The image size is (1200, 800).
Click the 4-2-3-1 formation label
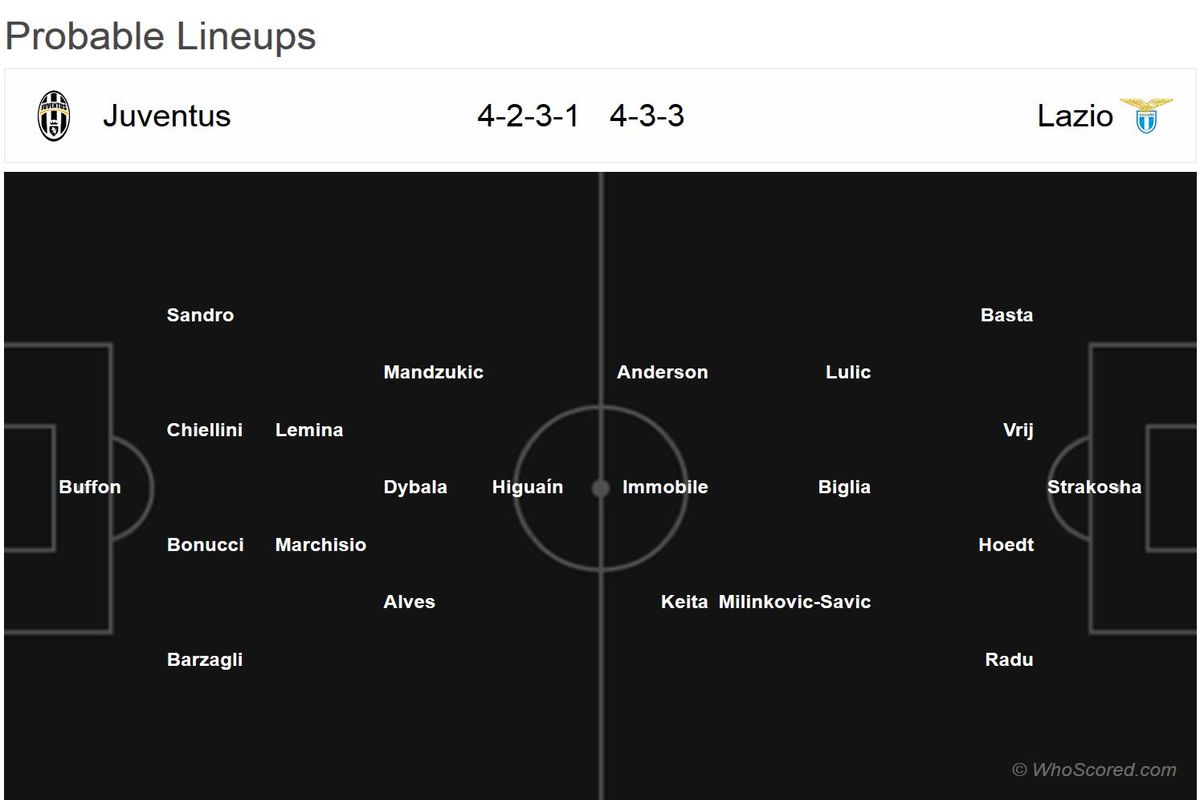click(x=528, y=116)
